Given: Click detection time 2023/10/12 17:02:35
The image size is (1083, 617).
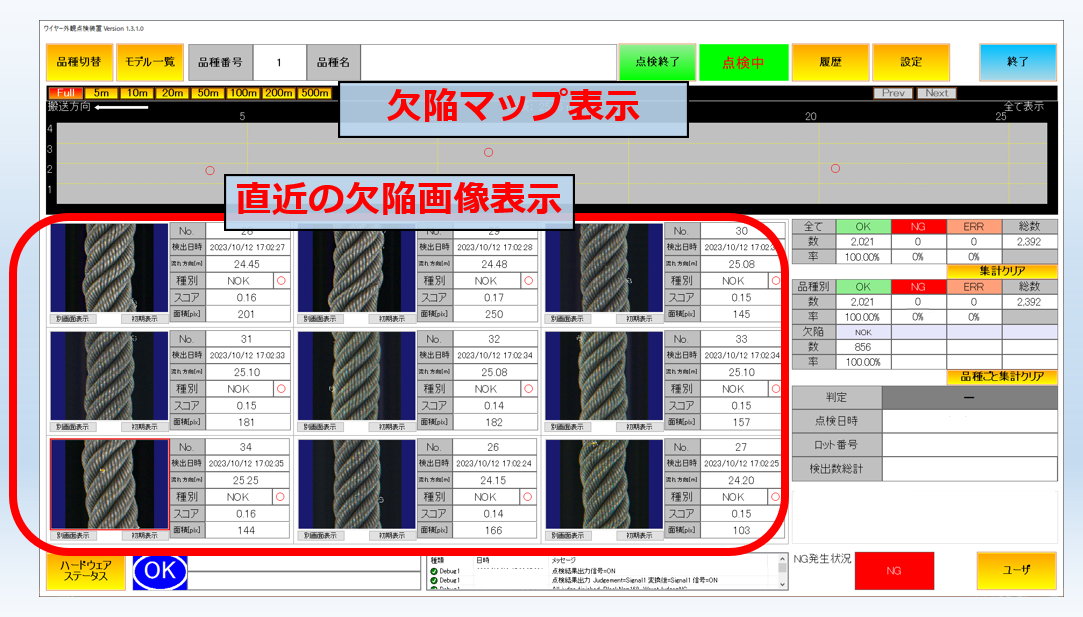Looking at the screenshot, I should pos(247,464).
